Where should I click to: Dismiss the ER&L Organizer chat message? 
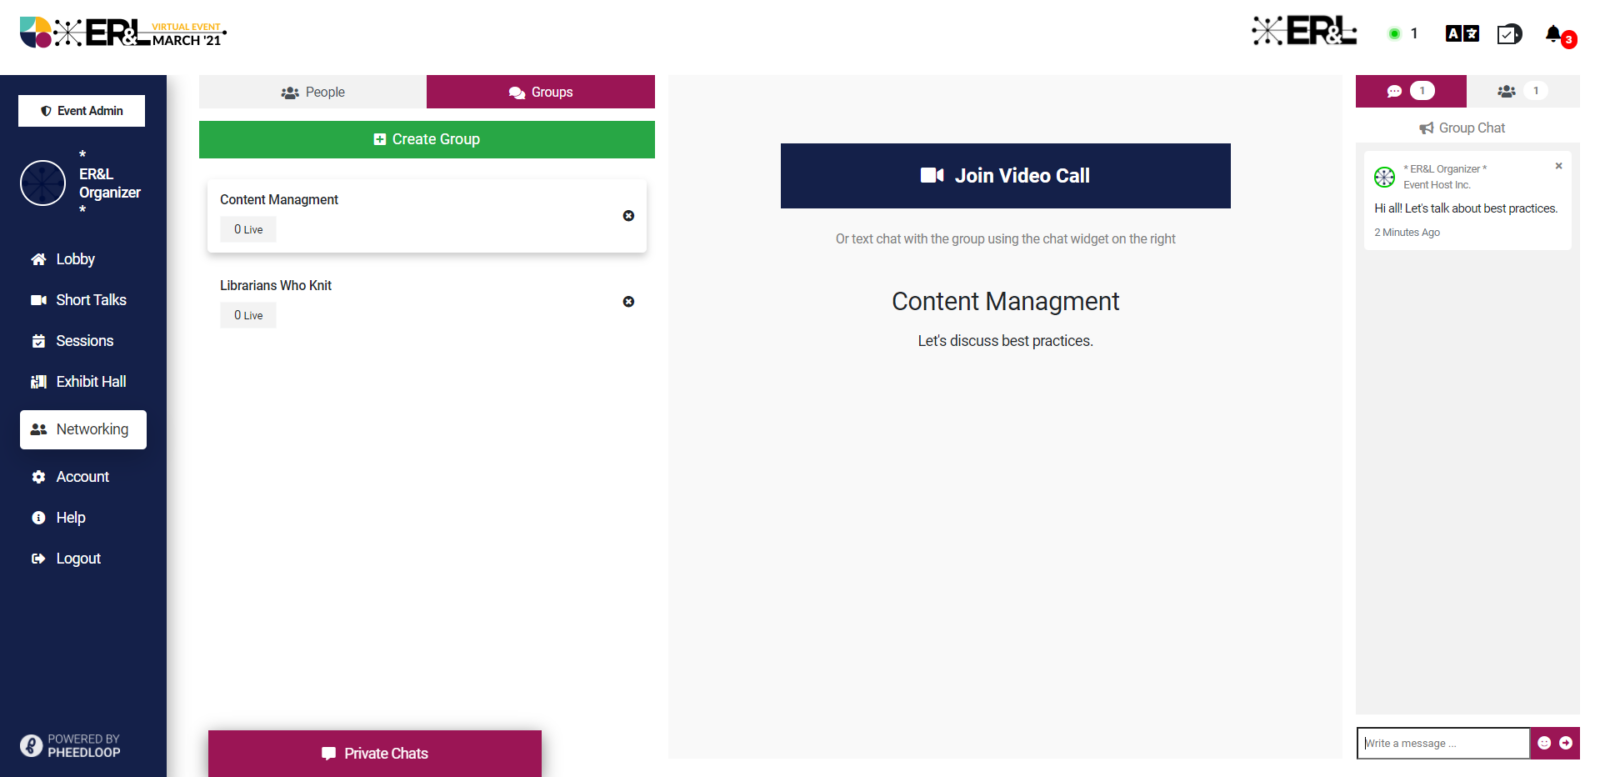tap(1558, 166)
